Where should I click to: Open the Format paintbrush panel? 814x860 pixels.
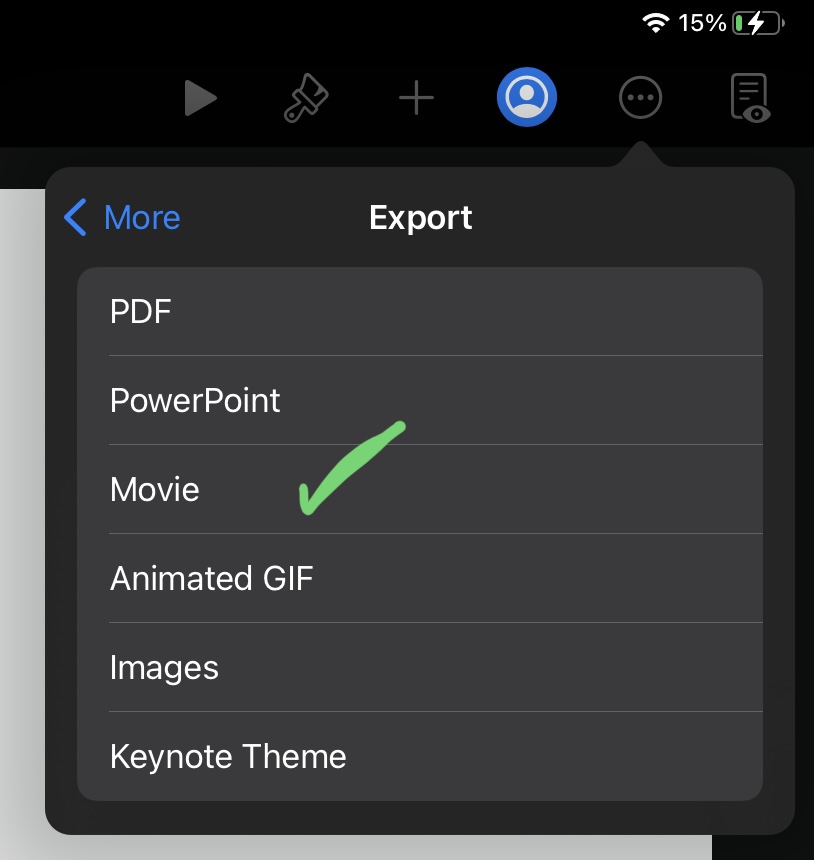306,98
